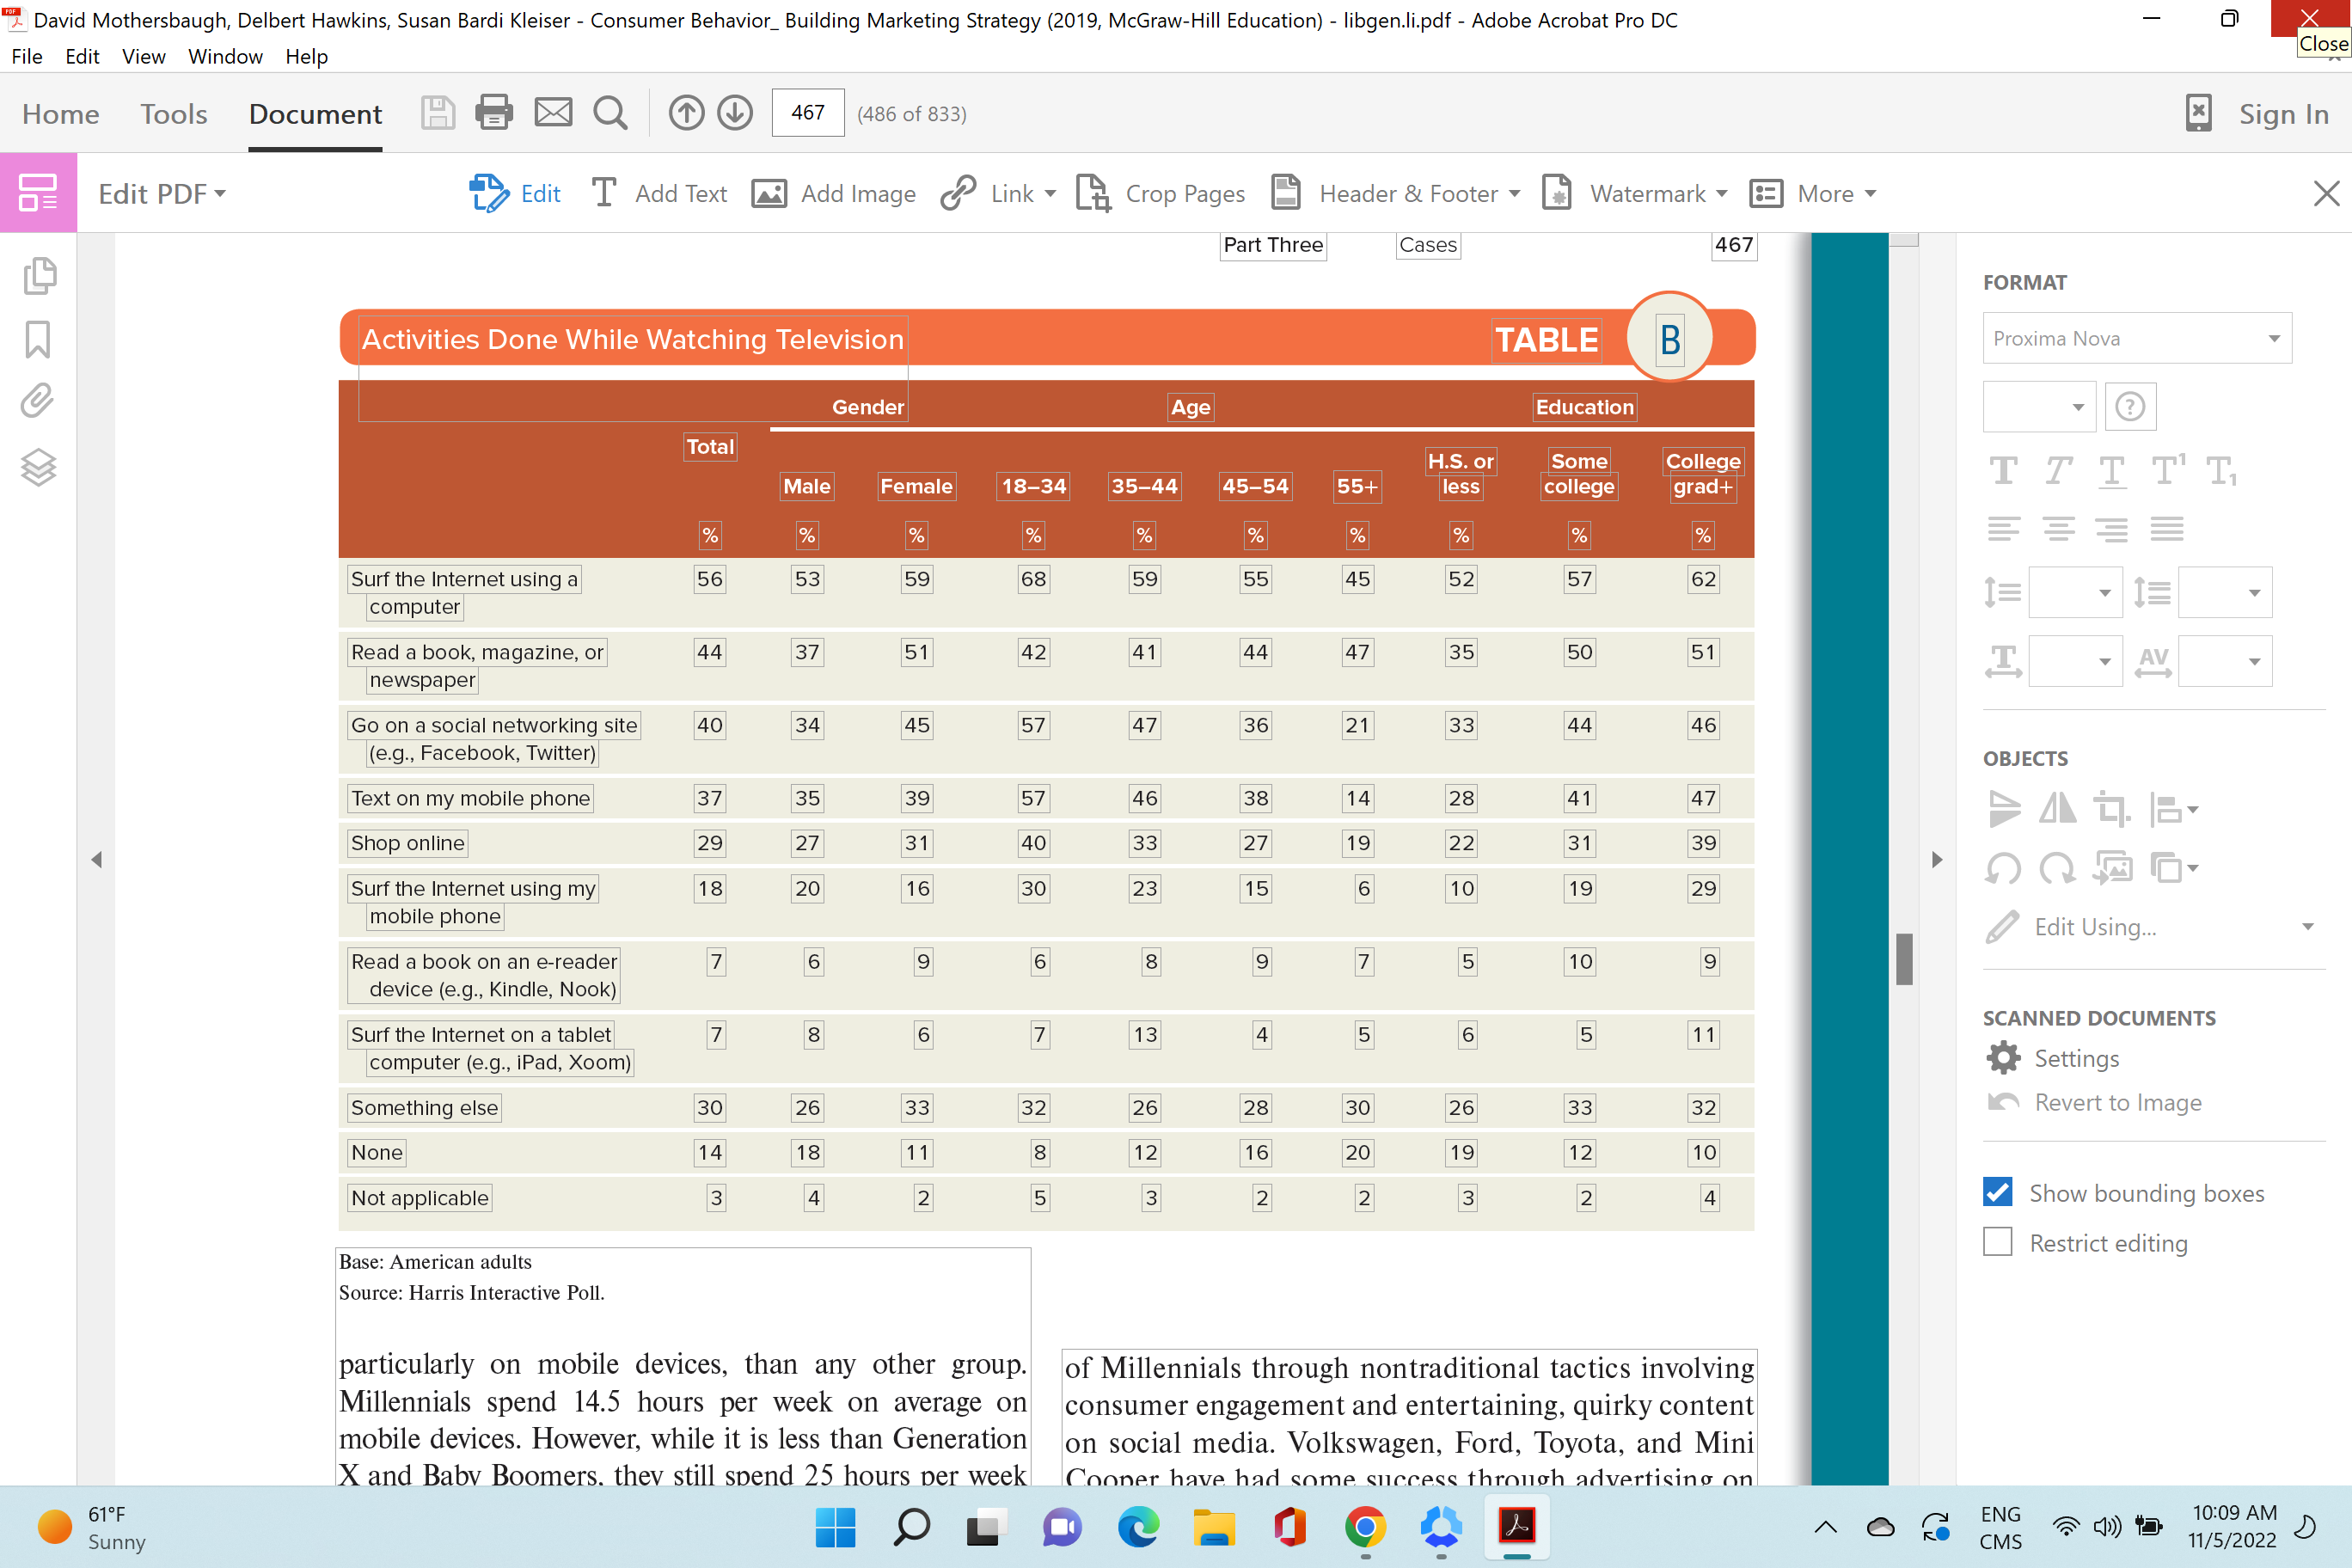Expand the Edit Using dropdown
2352x1568 pixels.
[x=2308, y=927]
